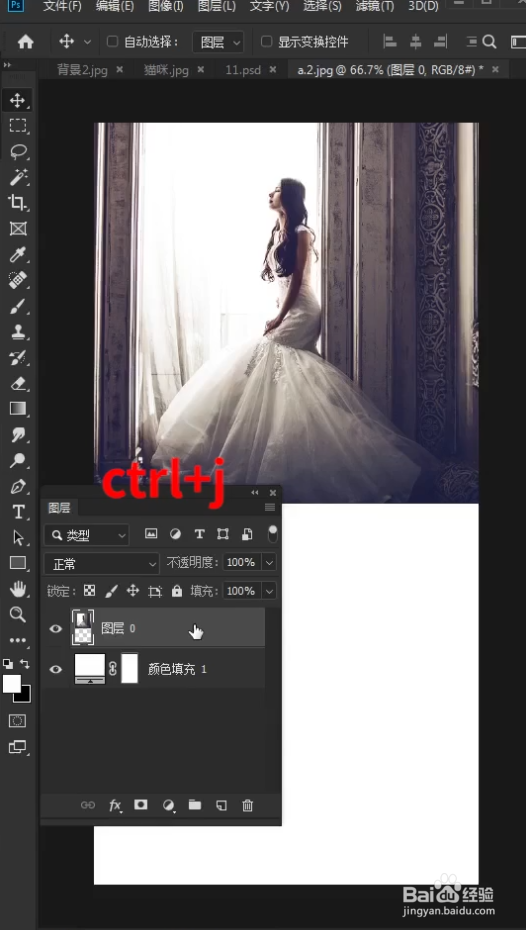
Task: Select the Horizontal Type tool
Action: [x=17, y=512]
